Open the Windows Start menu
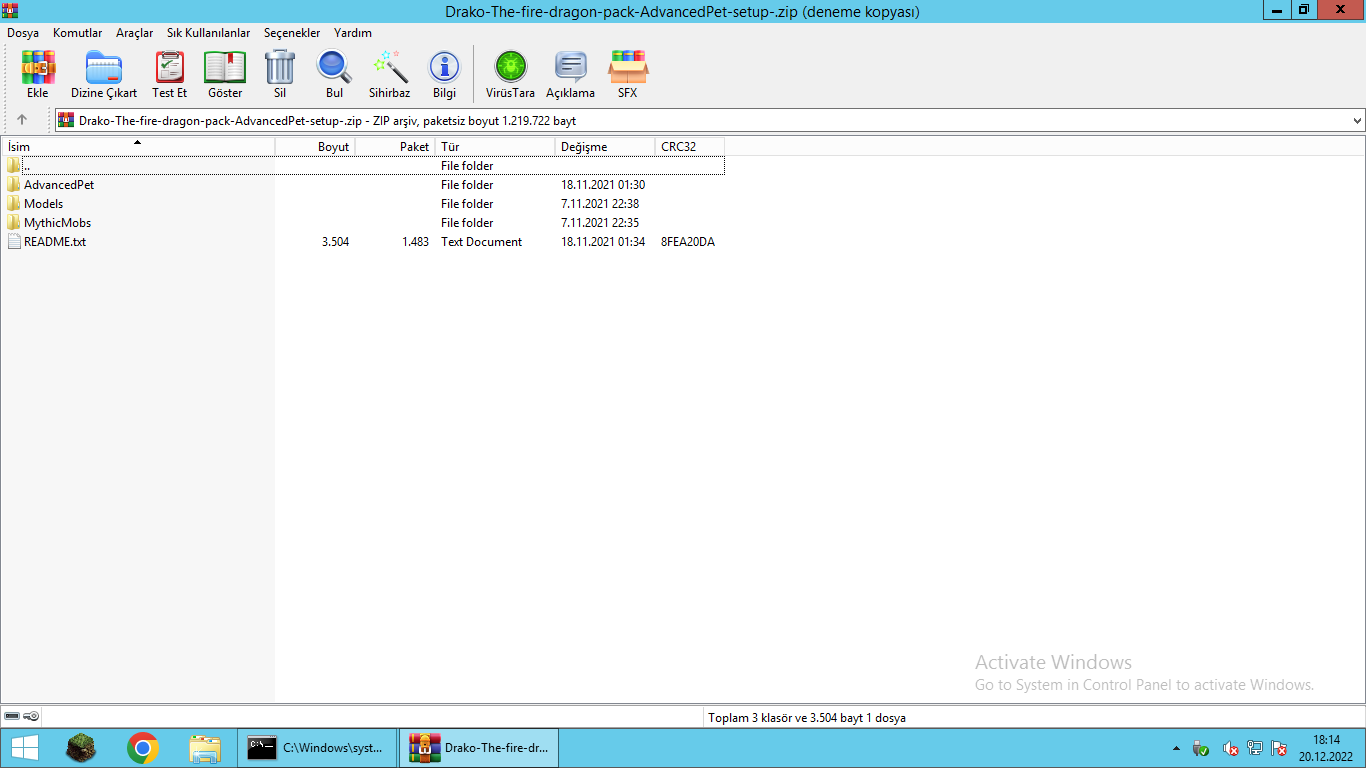This screenshot has width=1366, height=768. pyautogui.click(x=24, y=748)
